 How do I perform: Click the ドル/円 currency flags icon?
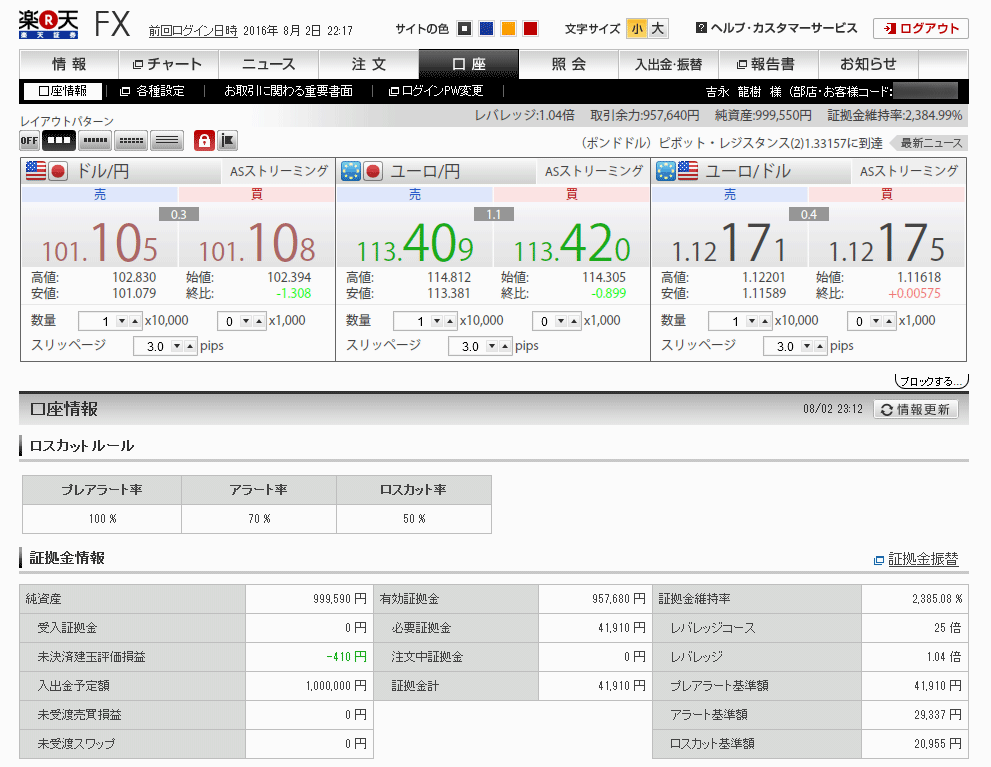click(x=46, y=171)
